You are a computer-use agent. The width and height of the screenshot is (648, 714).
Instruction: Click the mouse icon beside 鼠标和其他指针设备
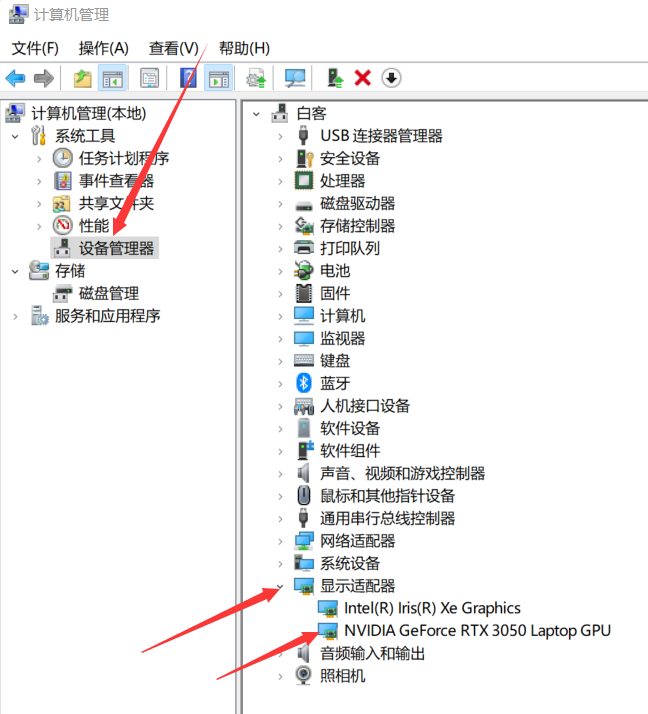[x=304, y=496]
